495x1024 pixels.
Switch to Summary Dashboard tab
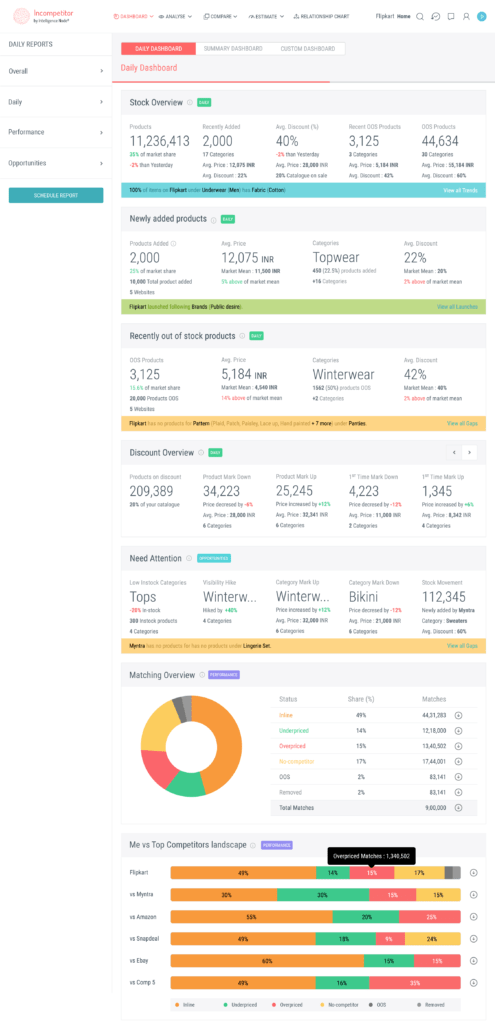pos(233,49)
